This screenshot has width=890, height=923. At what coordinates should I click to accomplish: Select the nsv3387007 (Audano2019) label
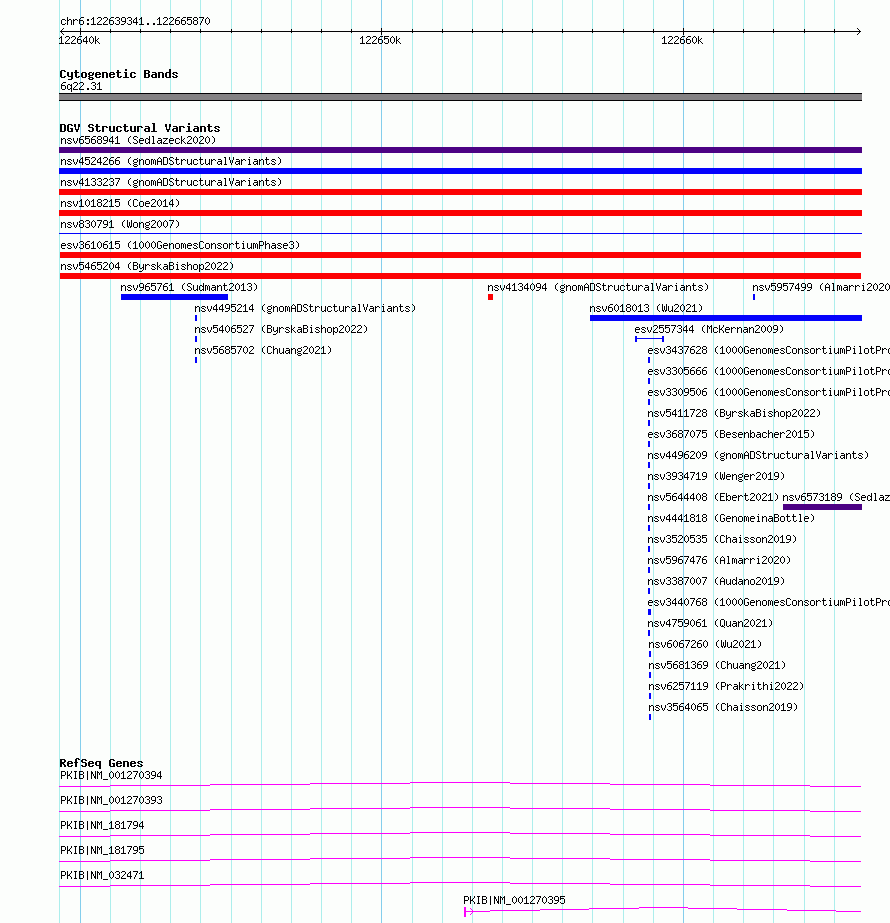tap(716, 582)
